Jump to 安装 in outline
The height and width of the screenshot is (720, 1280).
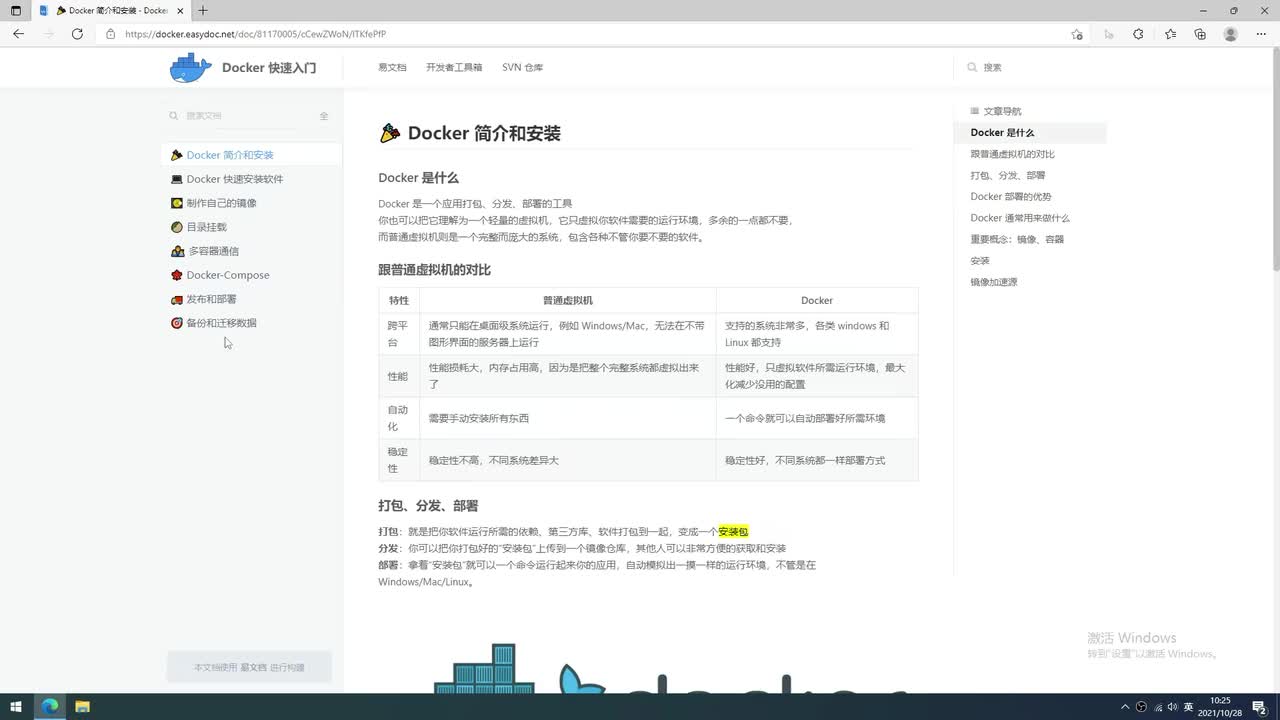pyautogui.click(x=980, y=261)
